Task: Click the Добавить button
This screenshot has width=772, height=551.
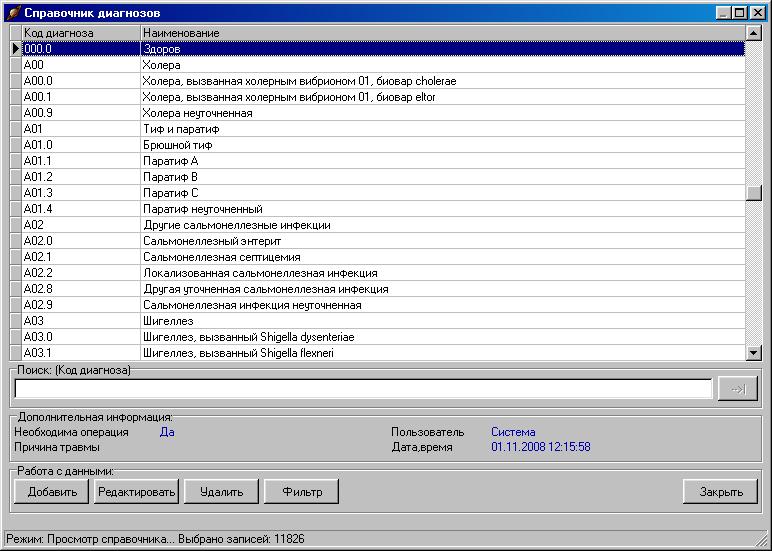Action: (x=51, y=491)
